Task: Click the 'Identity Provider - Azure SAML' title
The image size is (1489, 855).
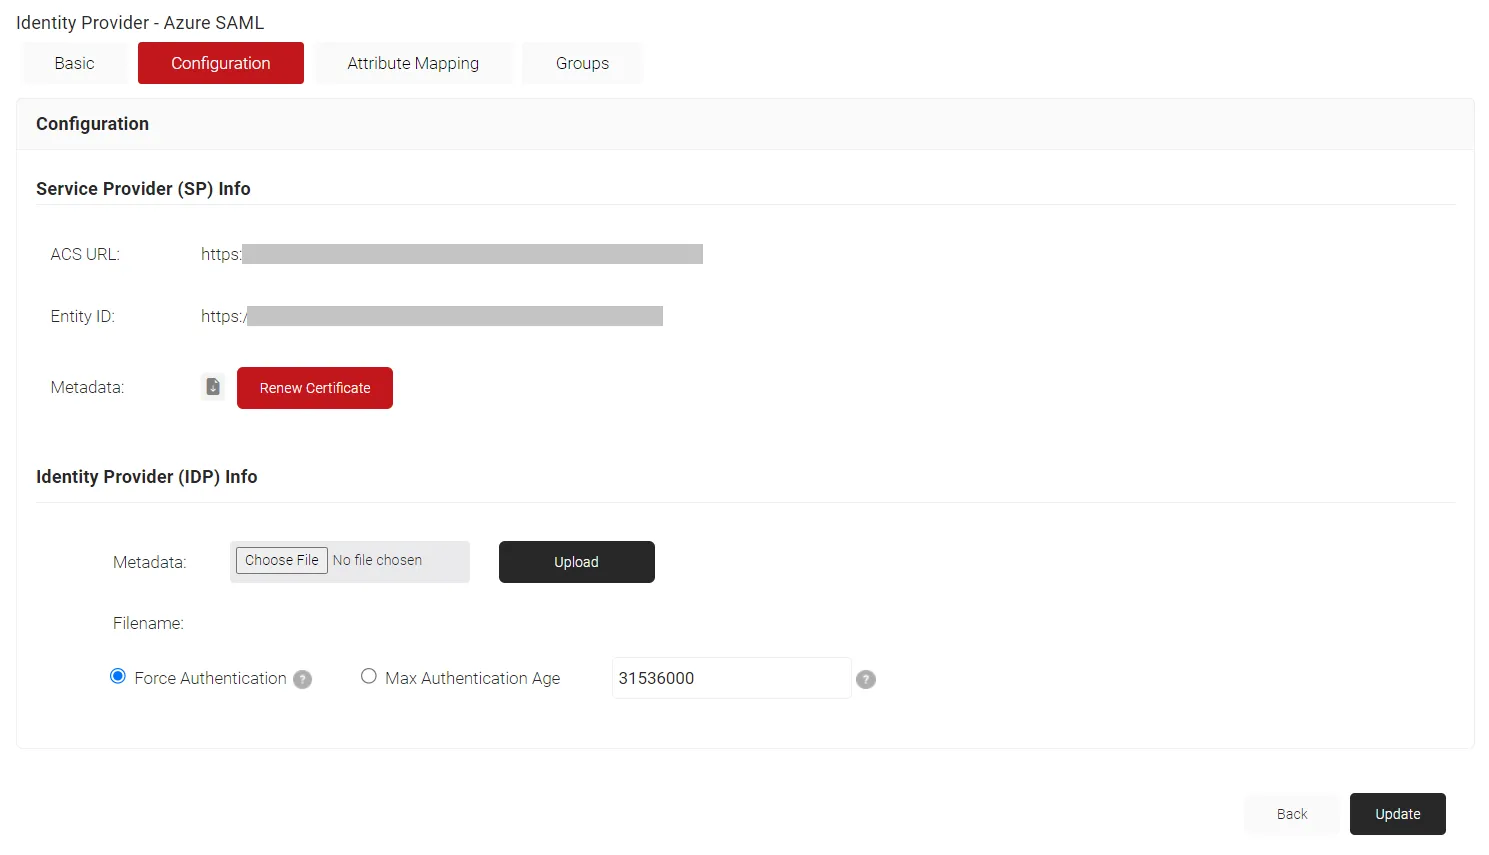Action: point(140,22)
